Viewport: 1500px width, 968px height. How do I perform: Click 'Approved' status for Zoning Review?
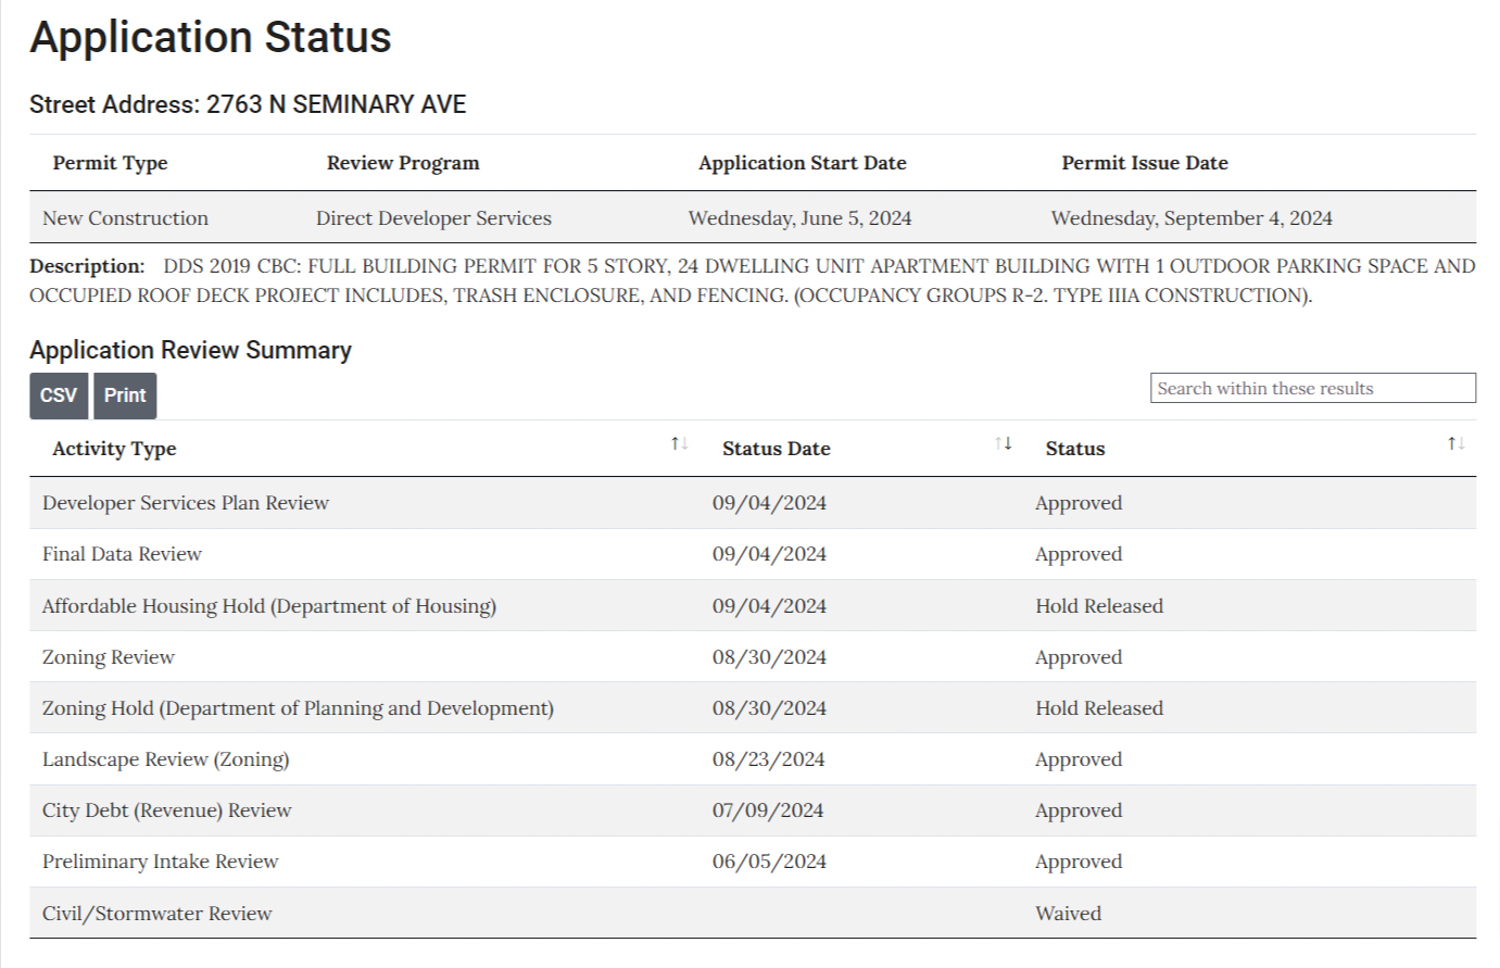(x=1078, y=657)
